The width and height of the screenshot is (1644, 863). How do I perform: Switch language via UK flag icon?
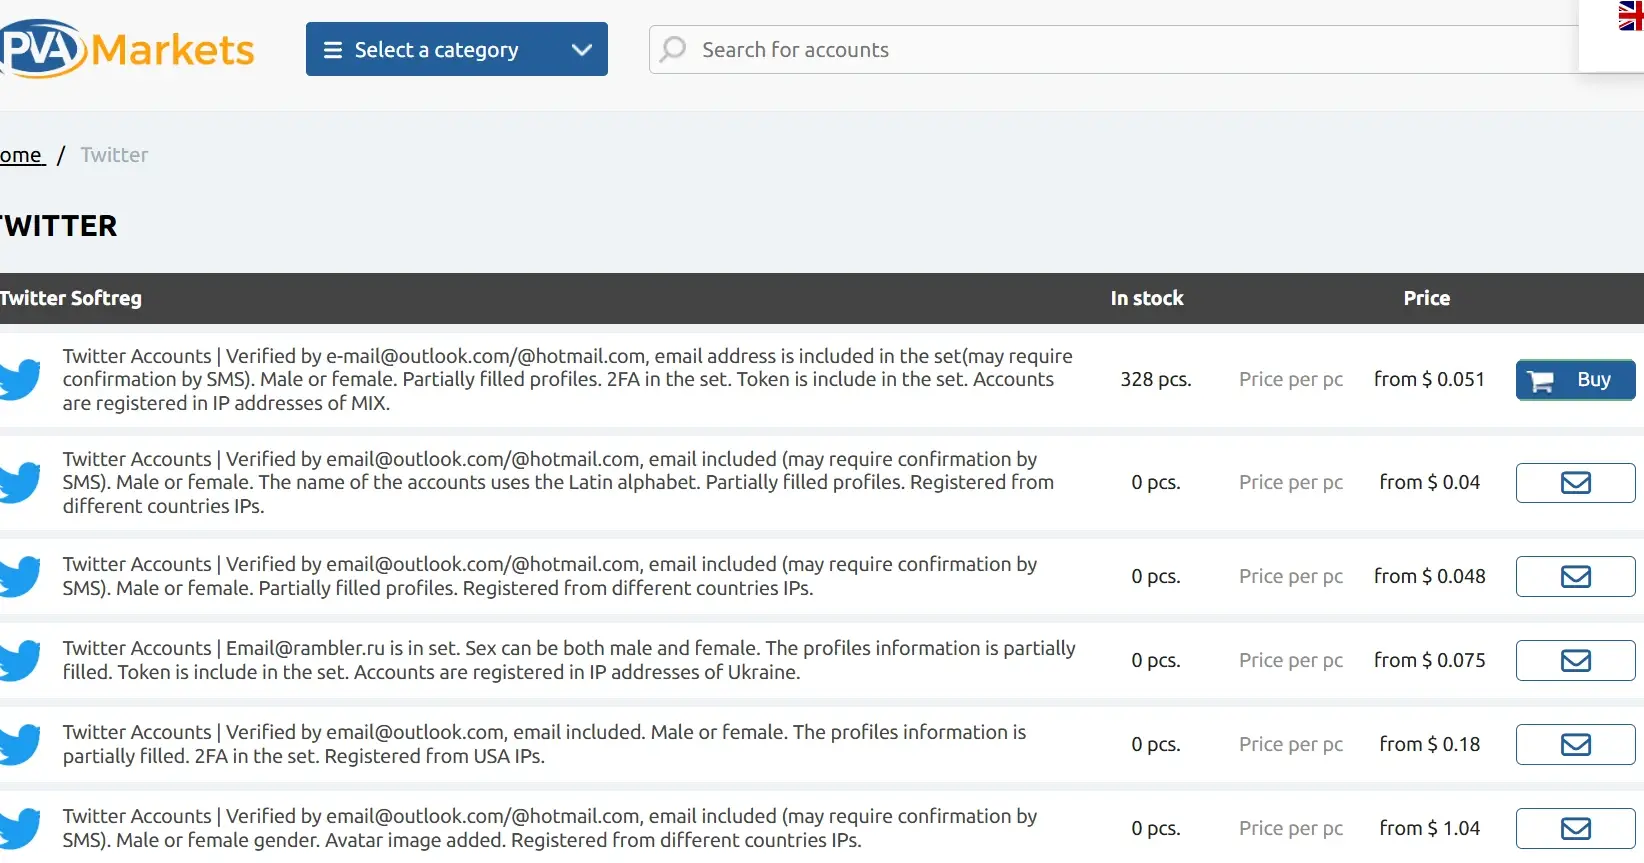click(1631, 16)
